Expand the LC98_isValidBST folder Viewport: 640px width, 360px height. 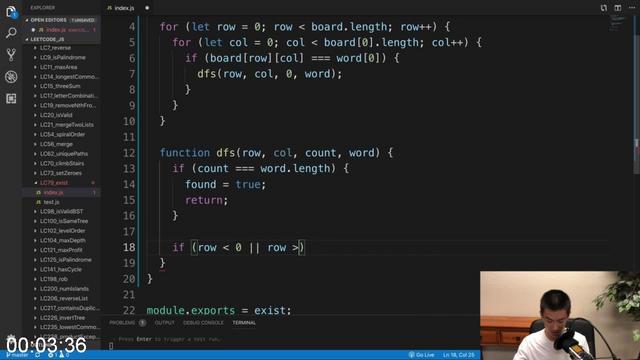pyautogui.click(x=62, y=211)
